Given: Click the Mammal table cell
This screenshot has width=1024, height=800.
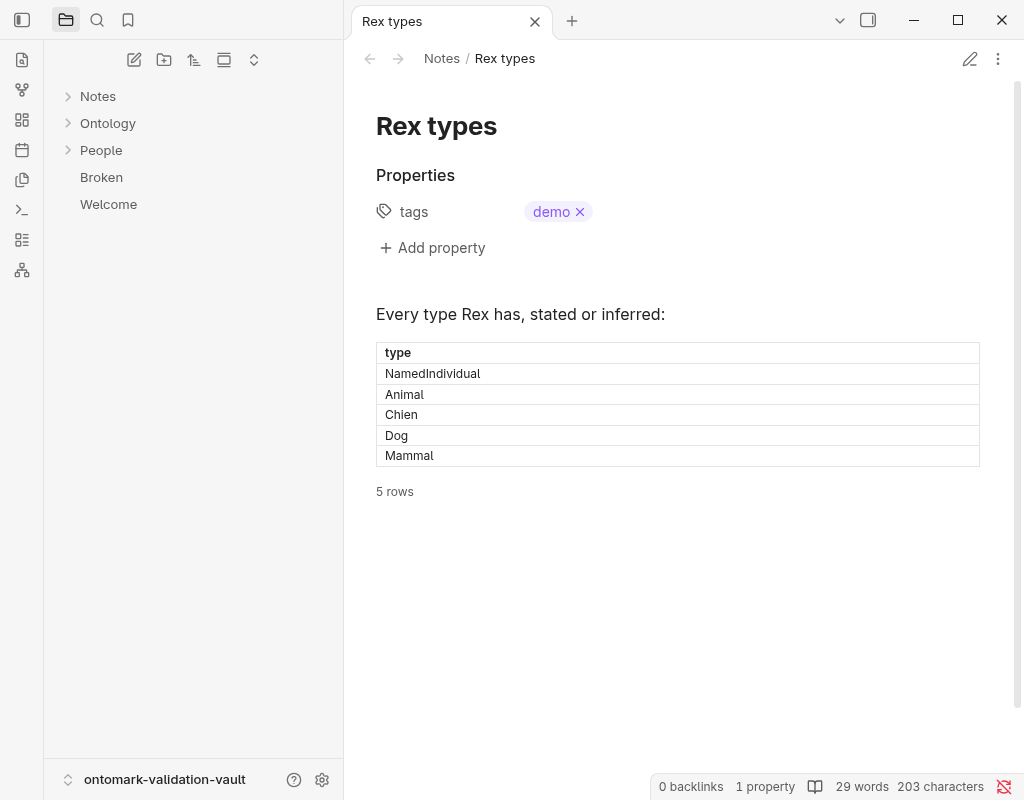Looking at the screenshot, I should point(678,456).
